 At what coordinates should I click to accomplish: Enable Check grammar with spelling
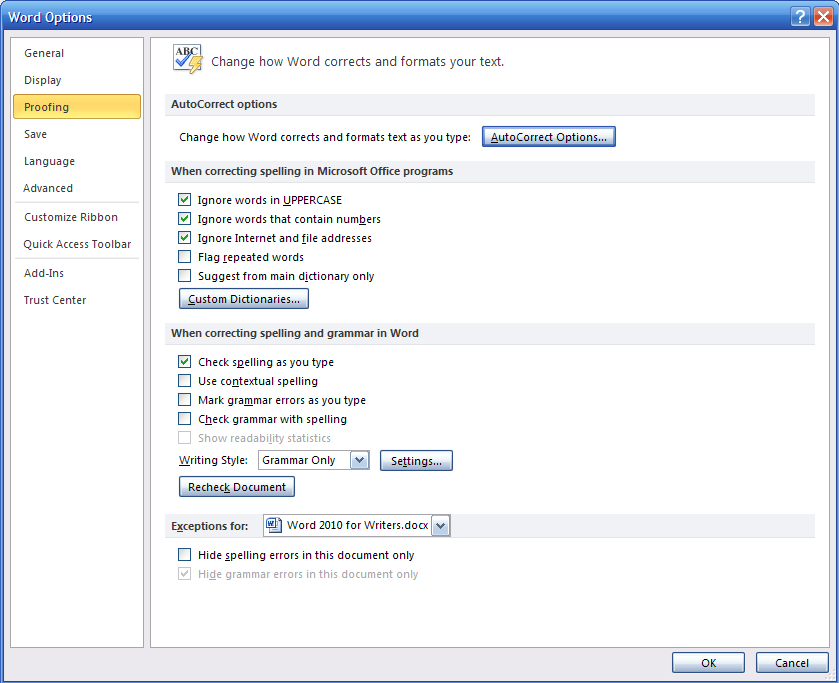[x=185, y=419]
